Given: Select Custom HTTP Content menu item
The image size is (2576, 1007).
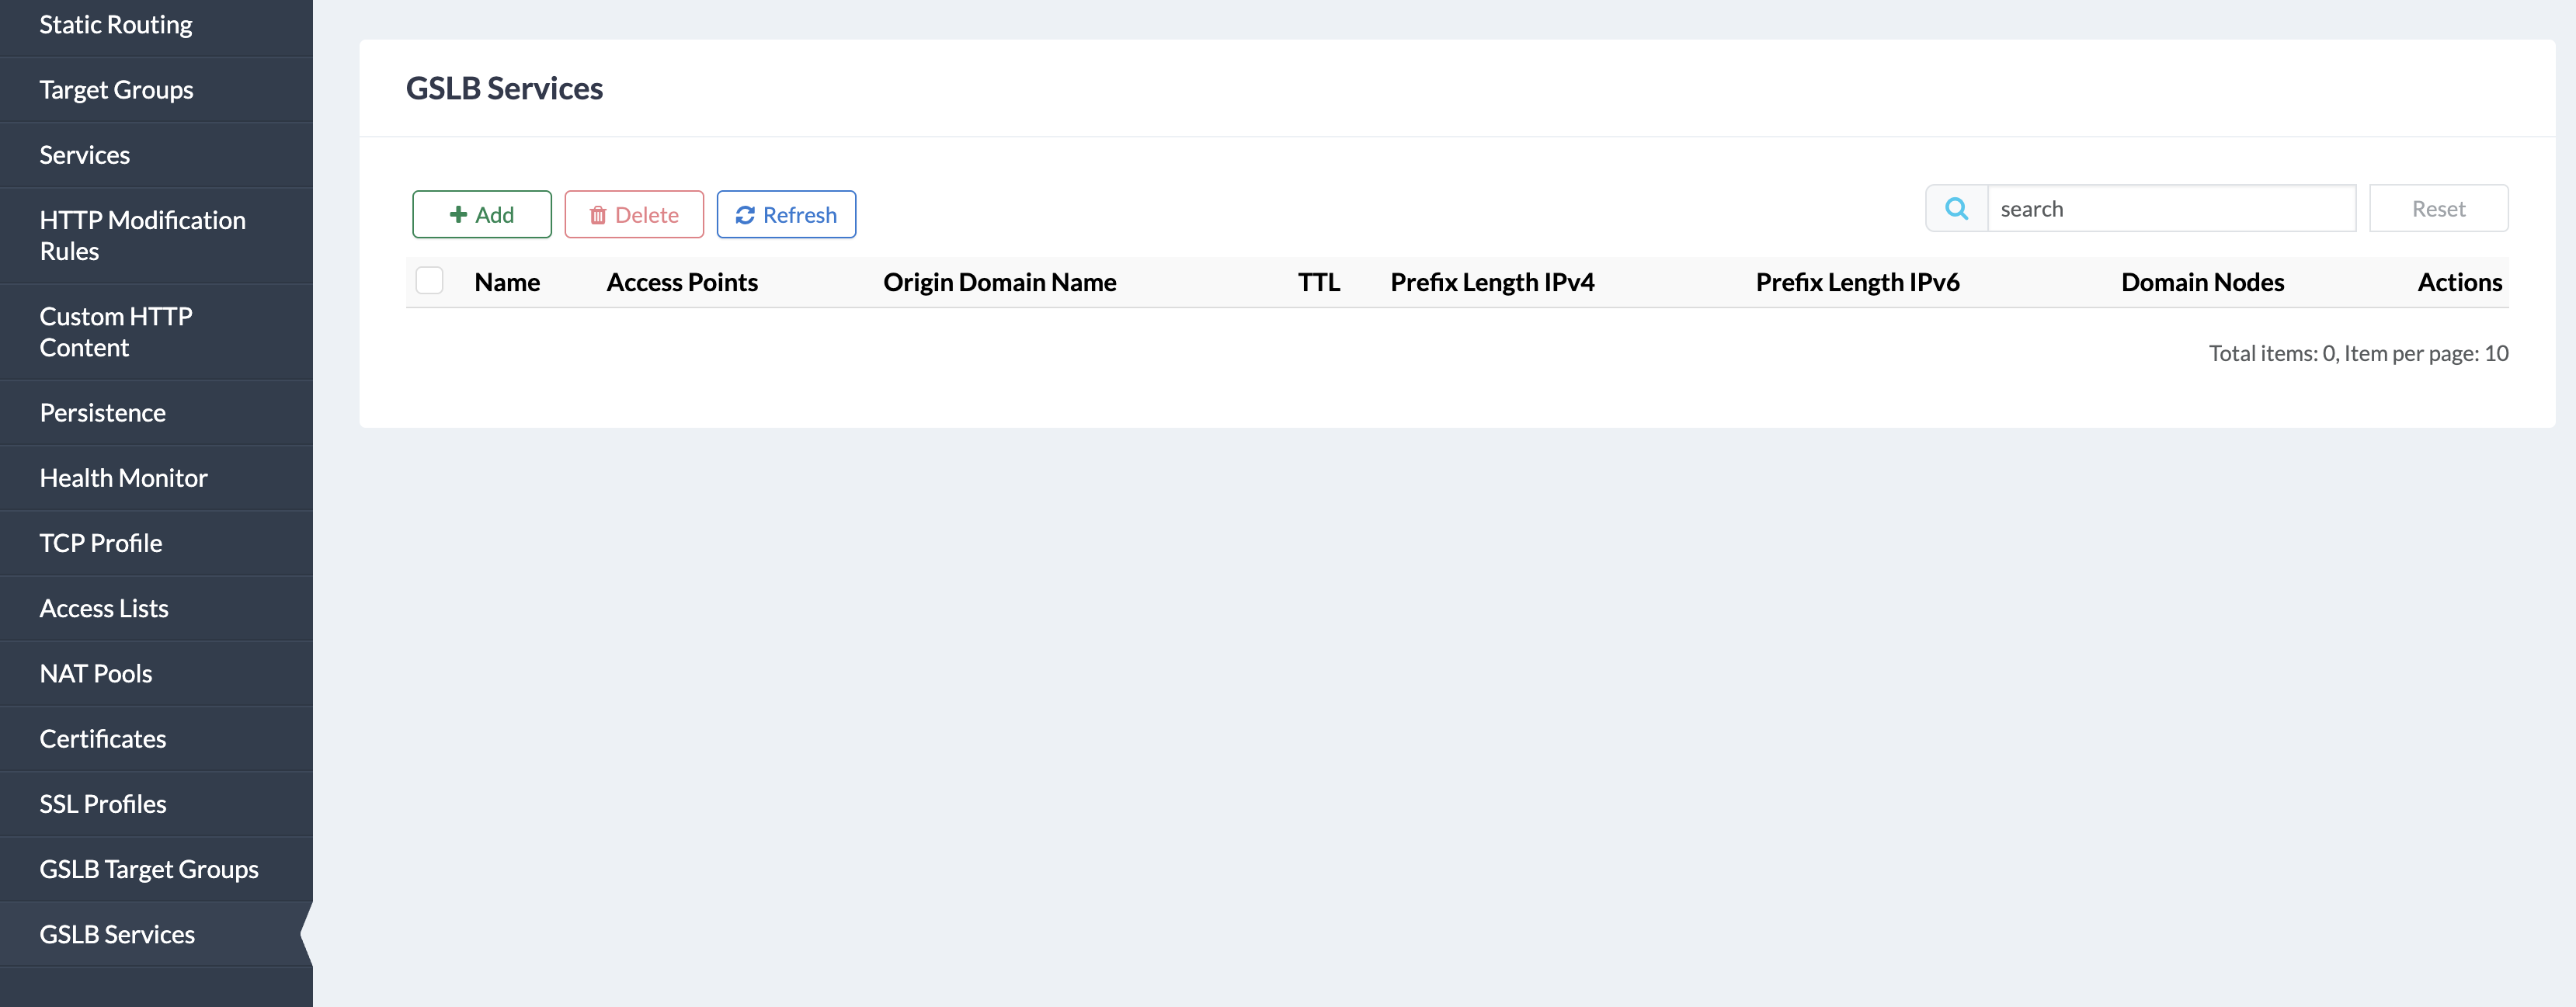Looking at the screenshot, I should click(116, 331).
